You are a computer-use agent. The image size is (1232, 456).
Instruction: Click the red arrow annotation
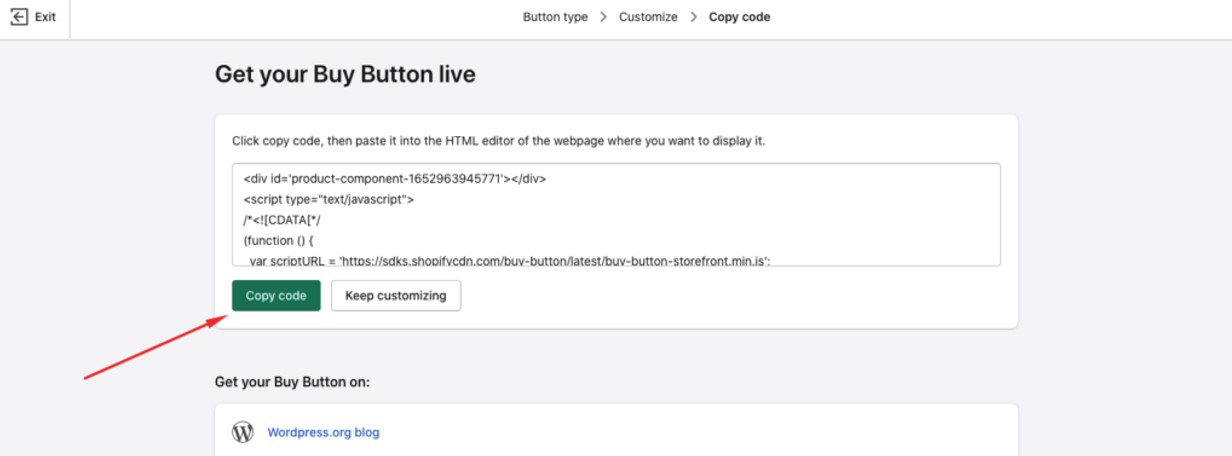(150, 348)
